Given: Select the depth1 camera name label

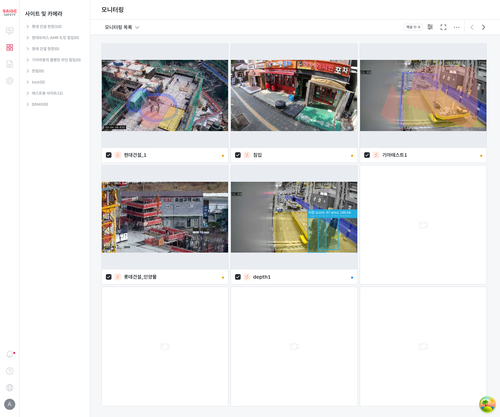Looking at the screenshot, I should (262, 277).
